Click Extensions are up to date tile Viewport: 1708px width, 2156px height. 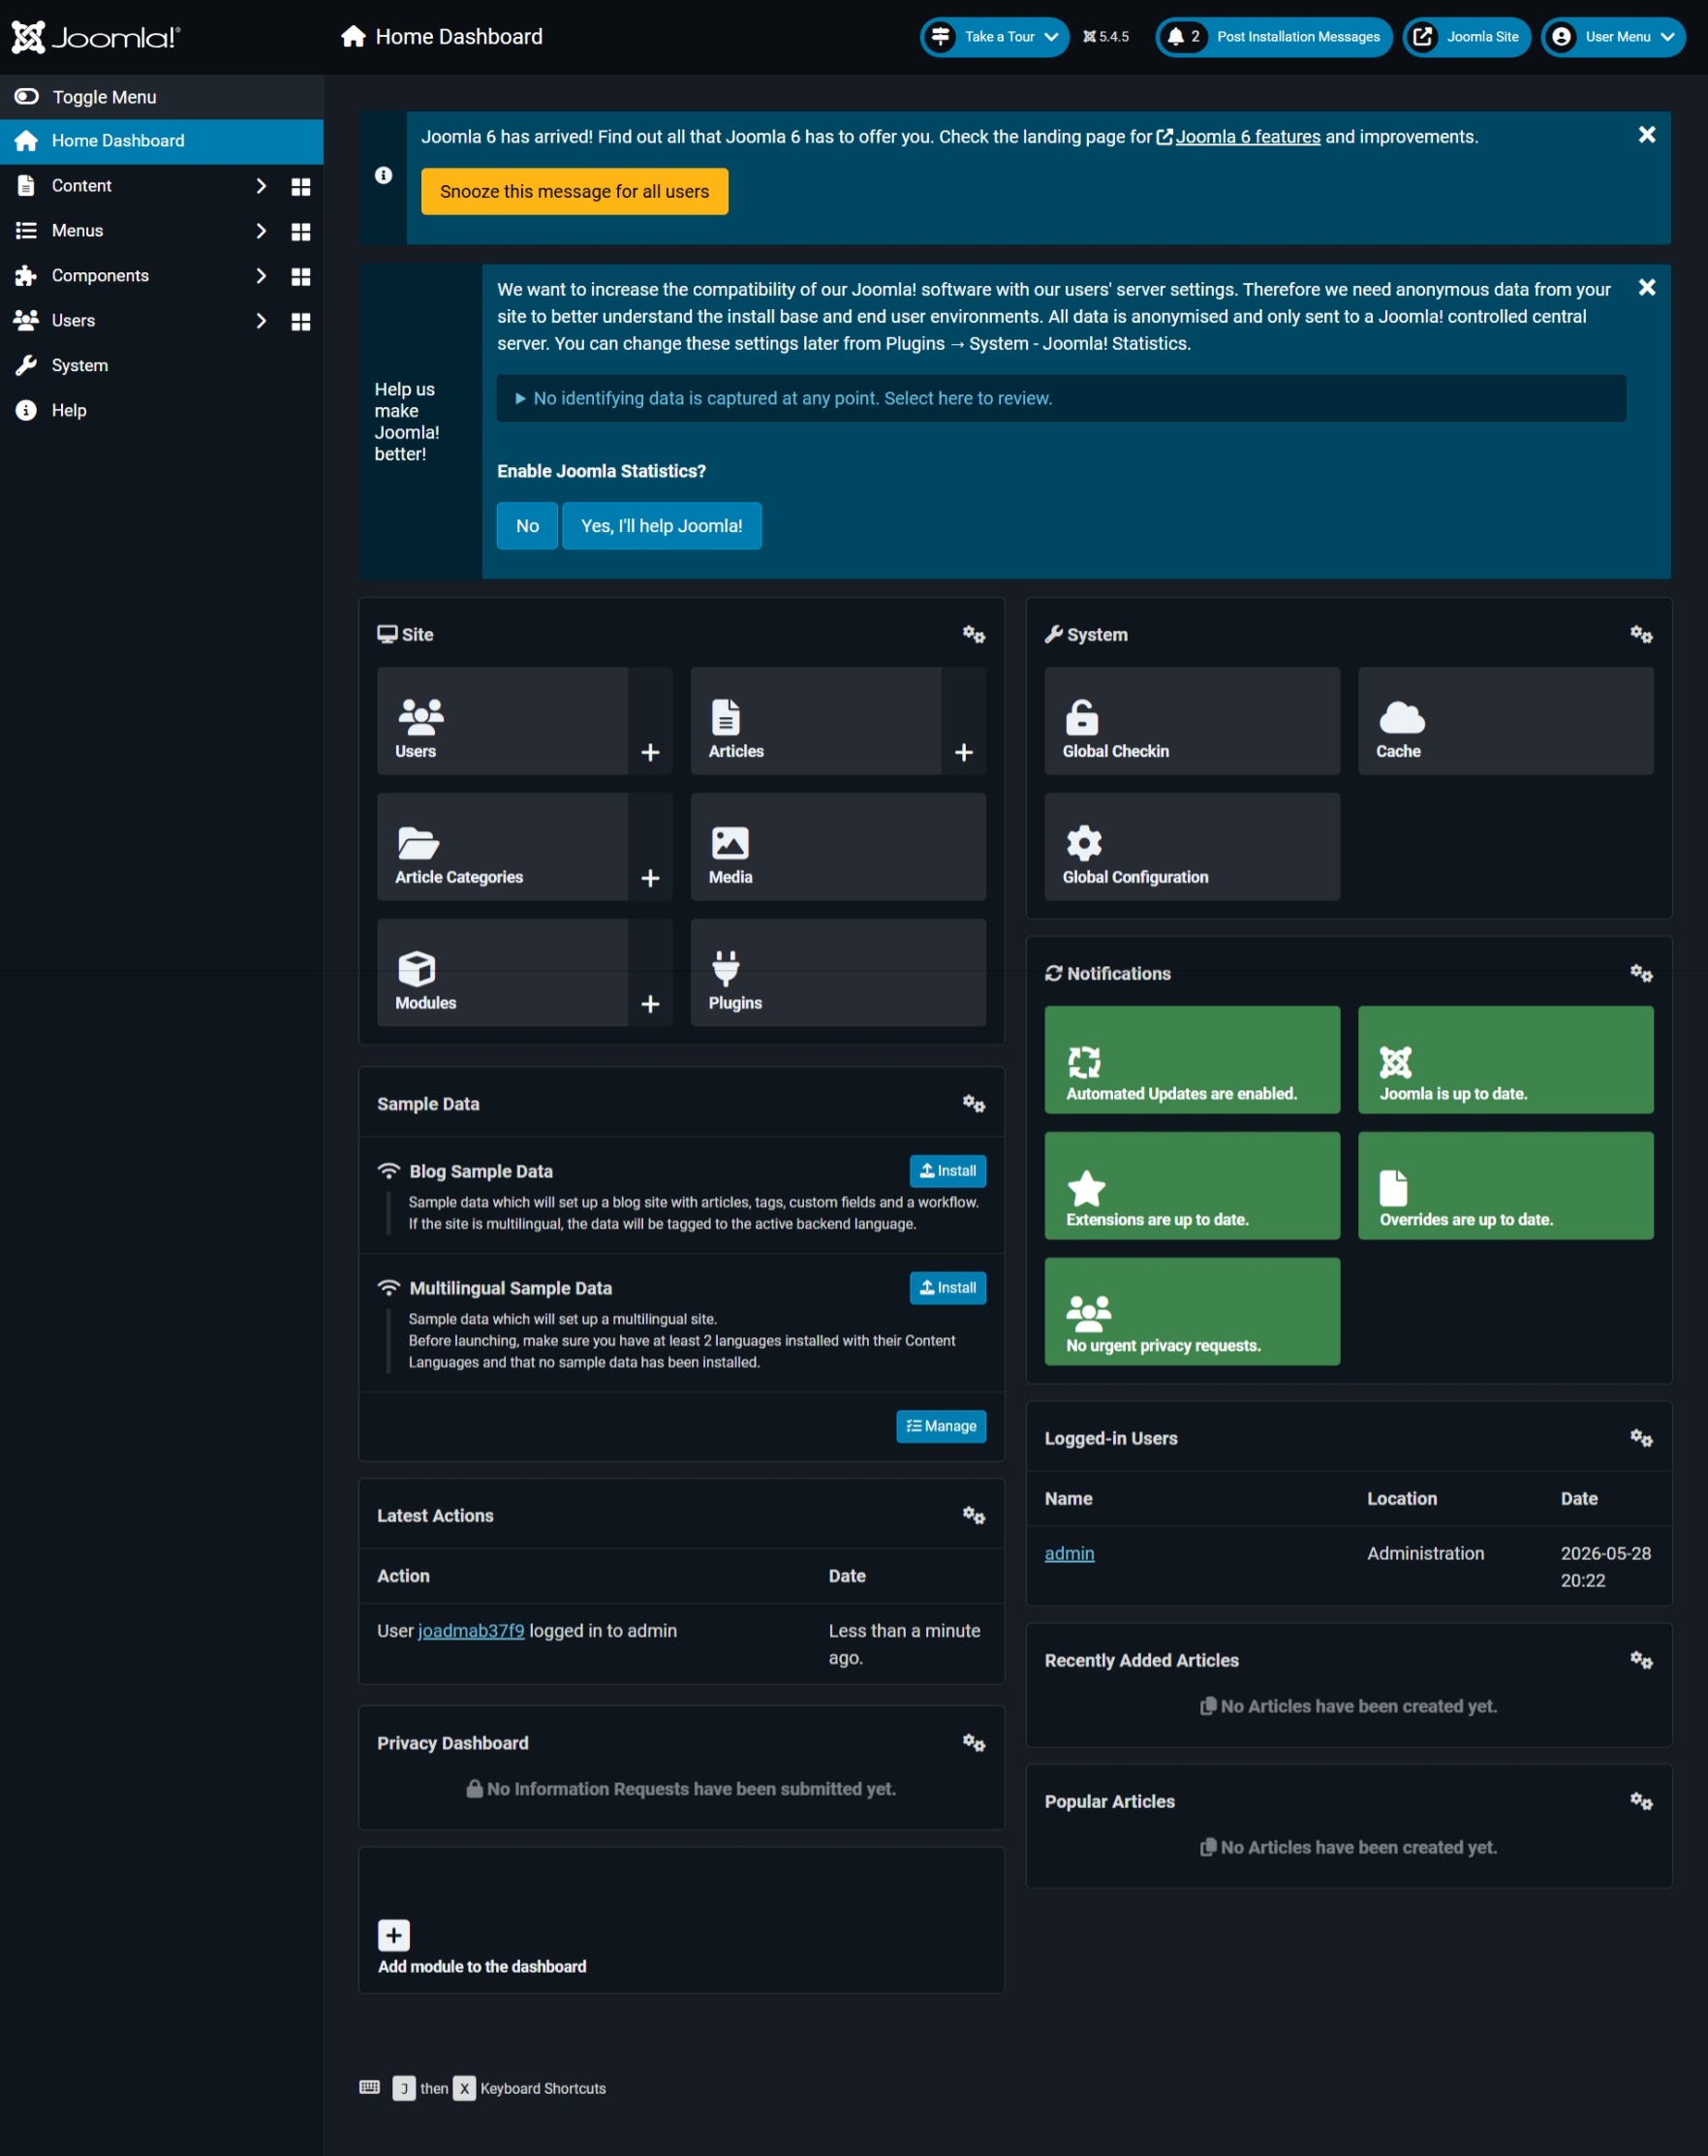[1192, 1186]
